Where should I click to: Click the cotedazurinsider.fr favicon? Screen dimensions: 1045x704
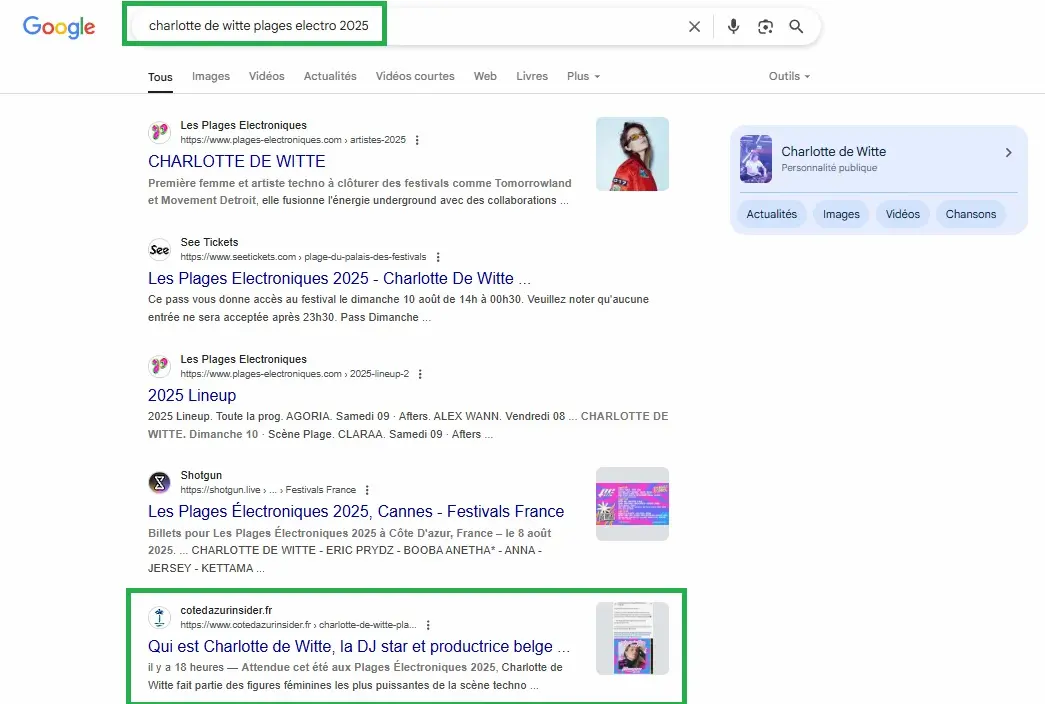pos(159,617)
